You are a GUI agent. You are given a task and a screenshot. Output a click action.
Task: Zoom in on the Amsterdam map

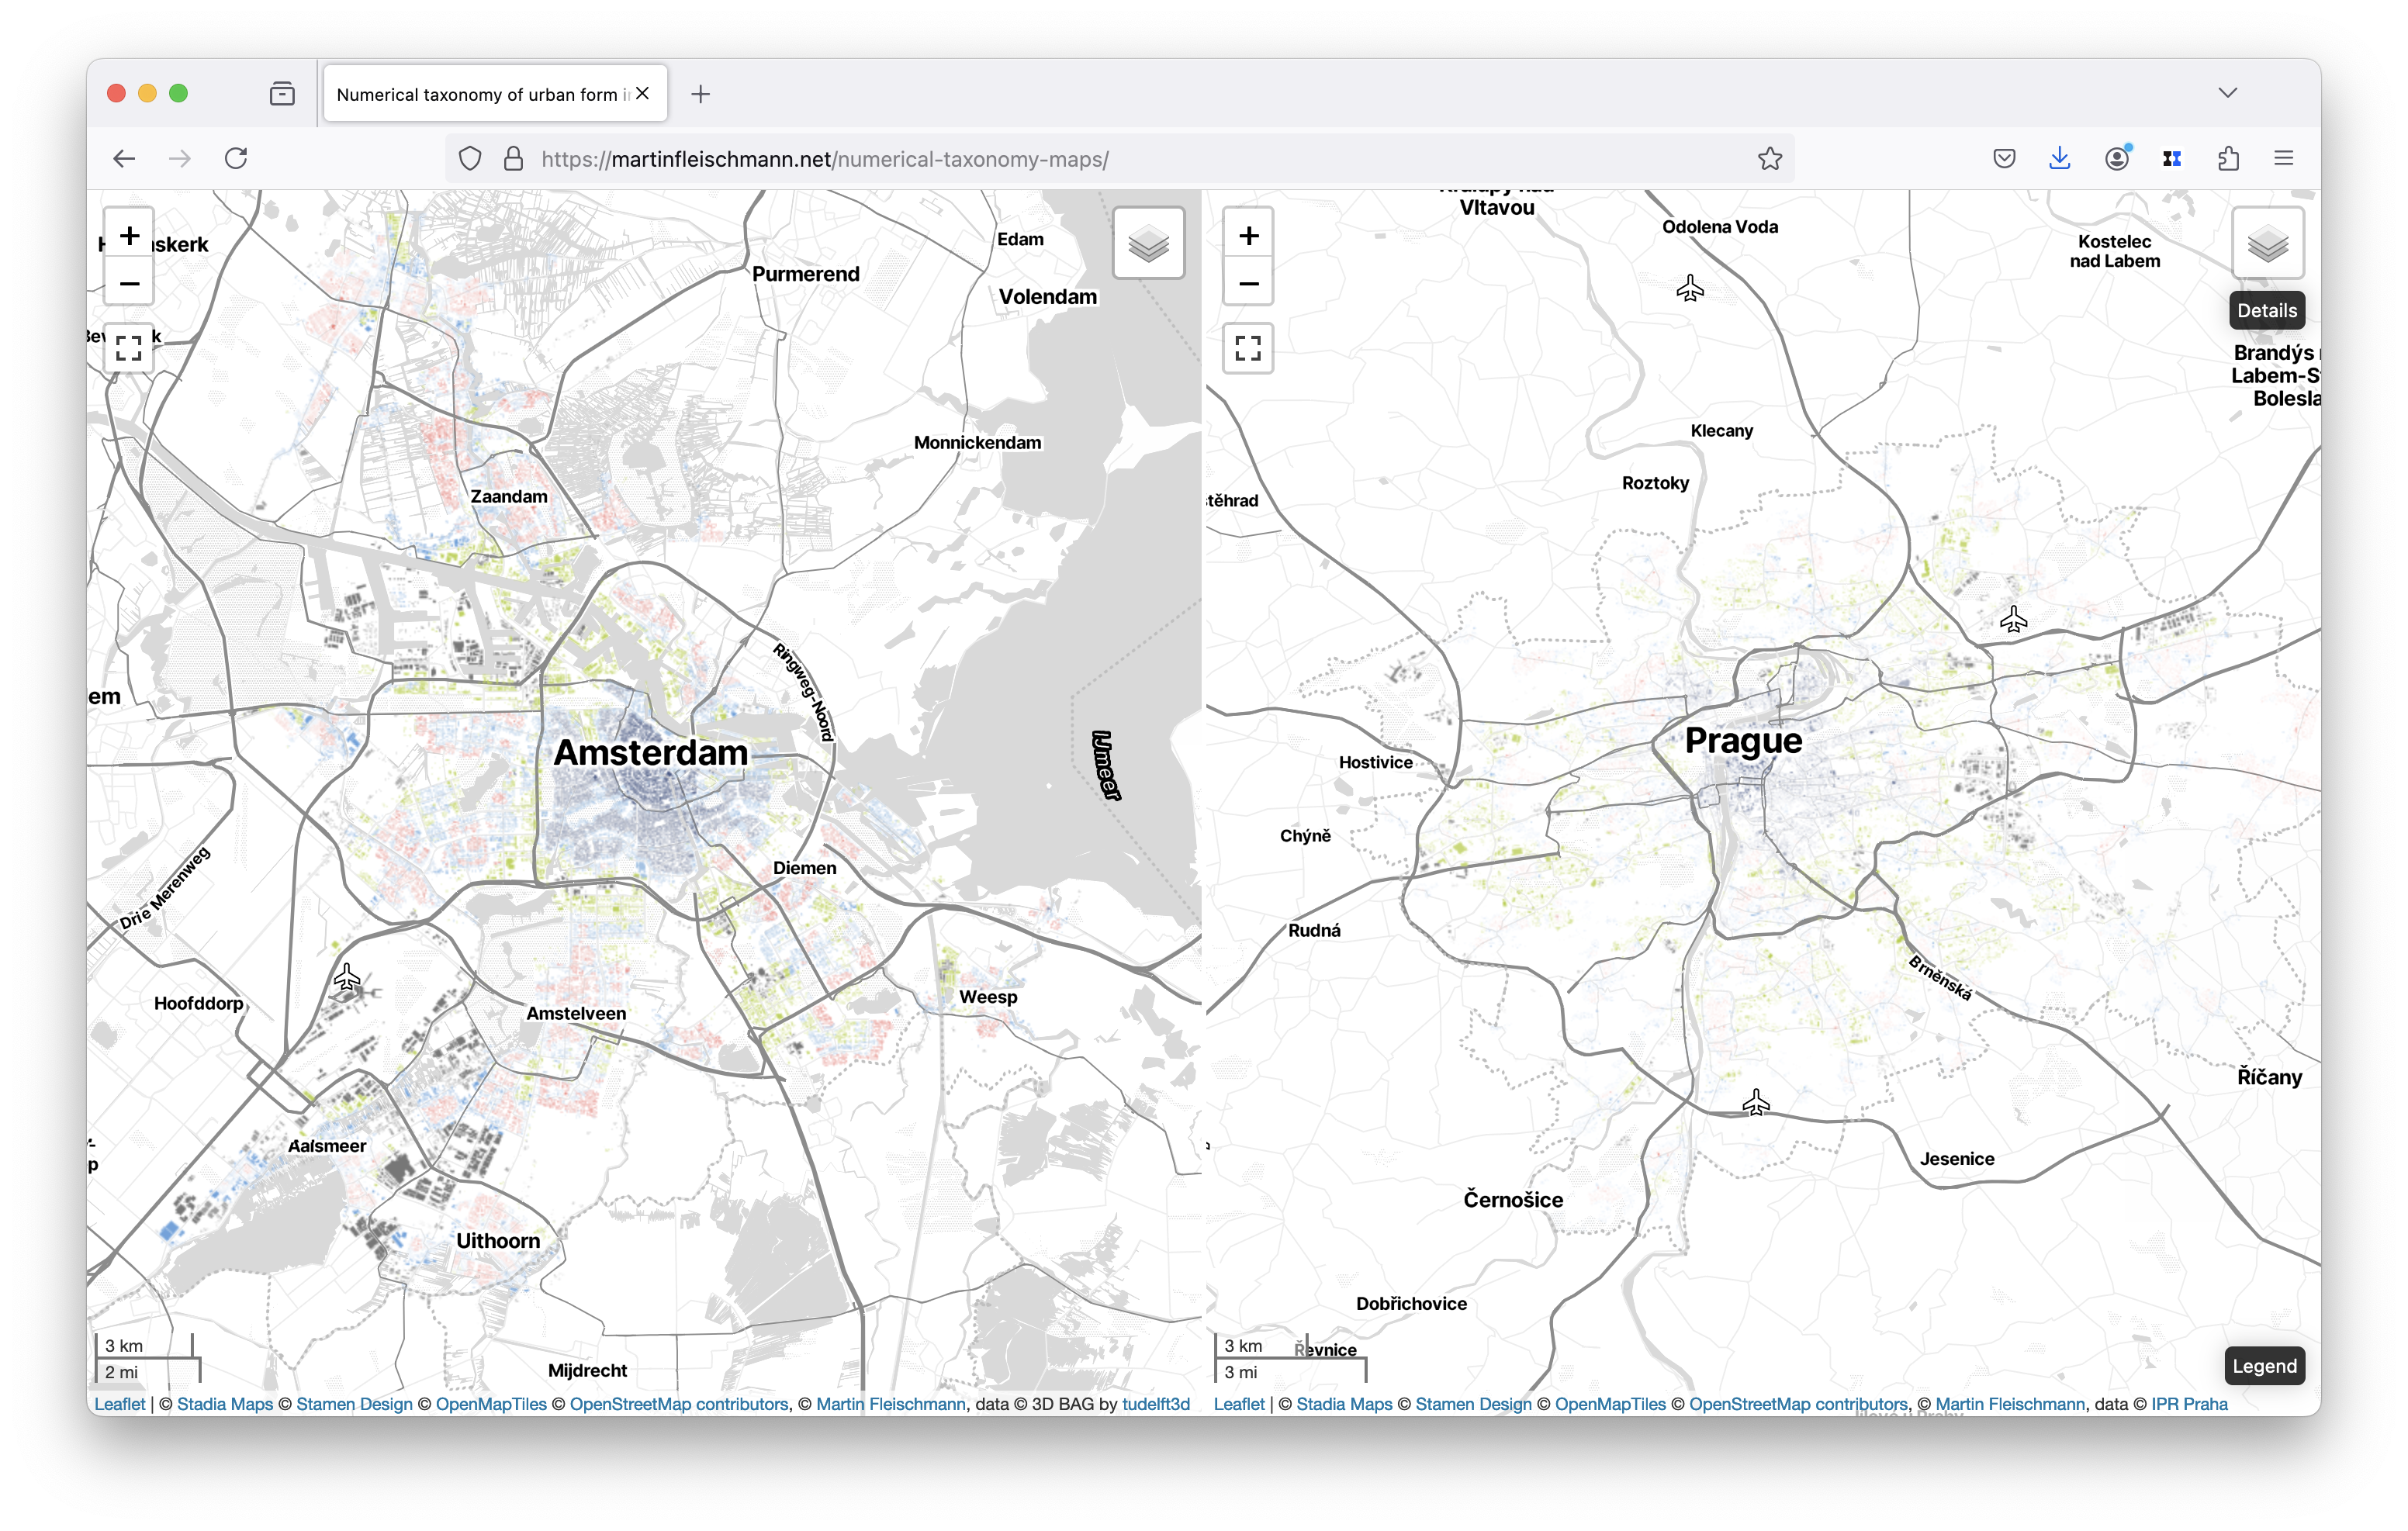tap(129, 236)
